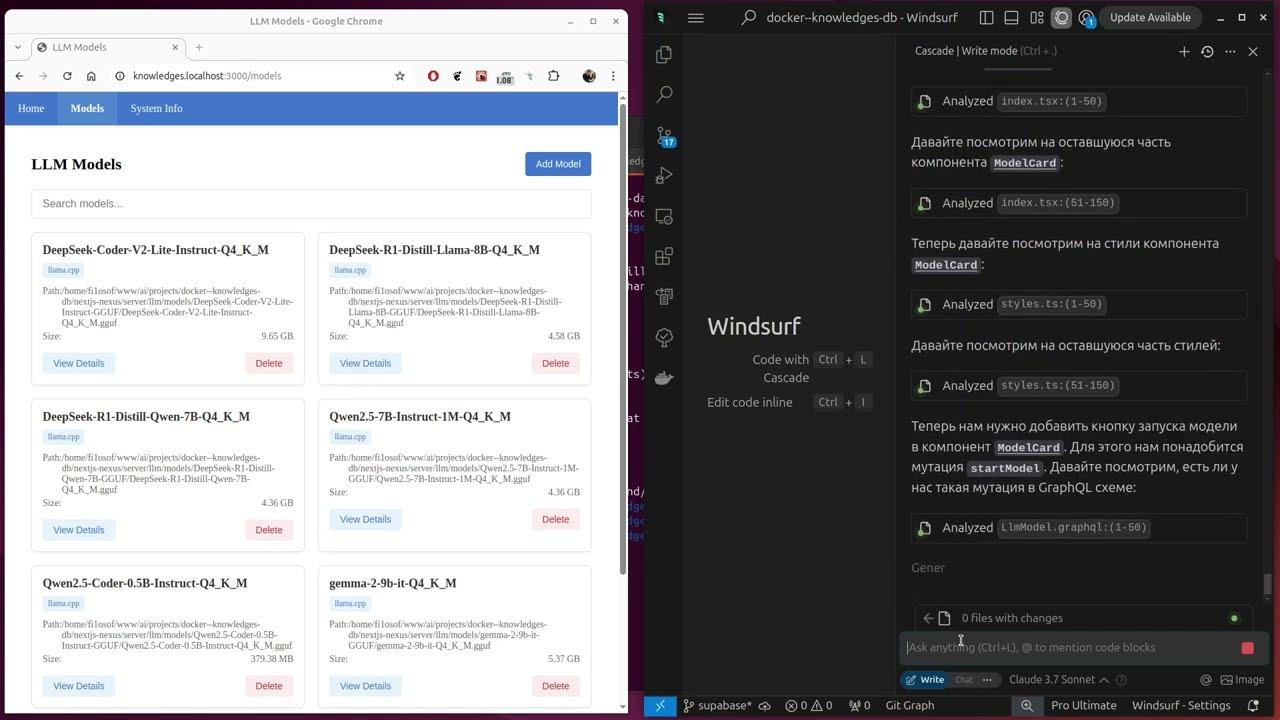Toggle the bottom panel layout icon
The height and width of the screenshot is (720, 1280).
(1011, 18)
